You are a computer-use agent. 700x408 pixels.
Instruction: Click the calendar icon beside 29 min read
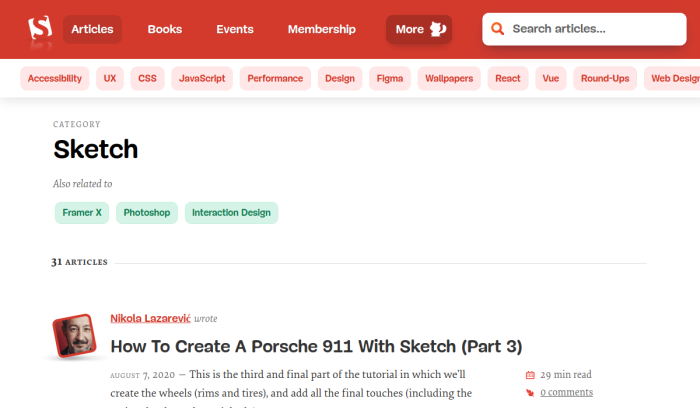pos(530,375)
